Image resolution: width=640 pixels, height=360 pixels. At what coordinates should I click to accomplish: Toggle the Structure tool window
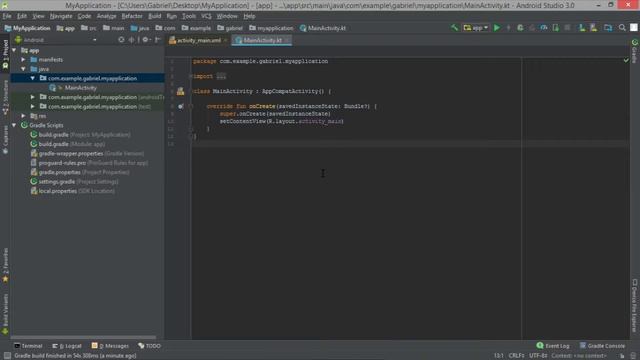(x=5, y=97)
